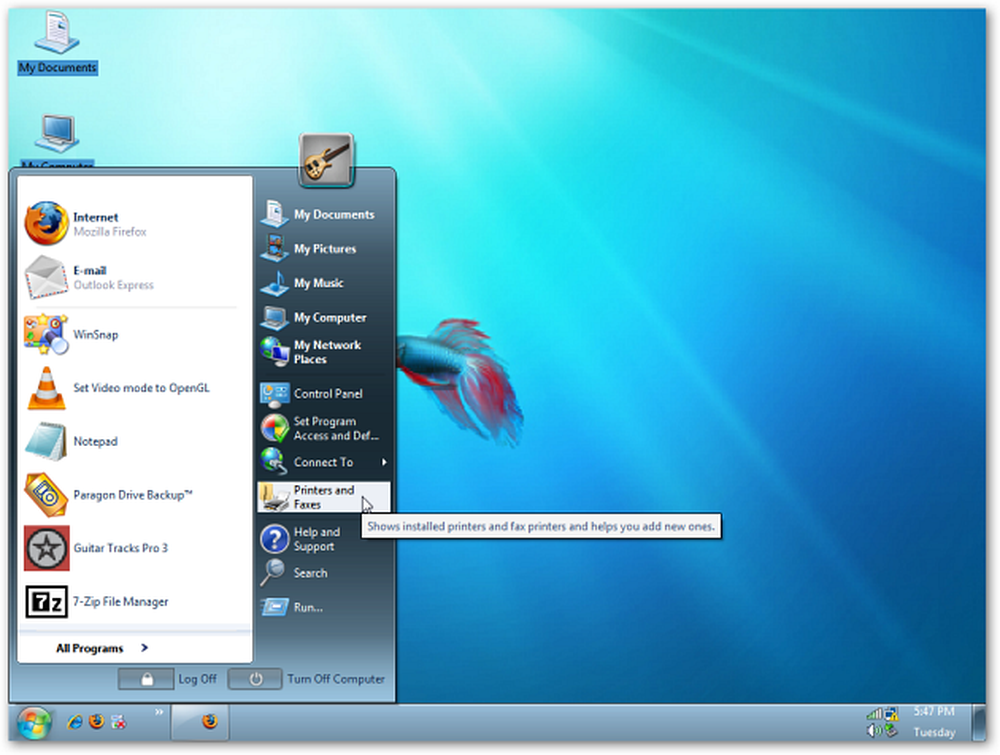The width and height of the screenshot is (1000, 755).
Task: Click the network warning tray icon
Action: tap(891, 714)
